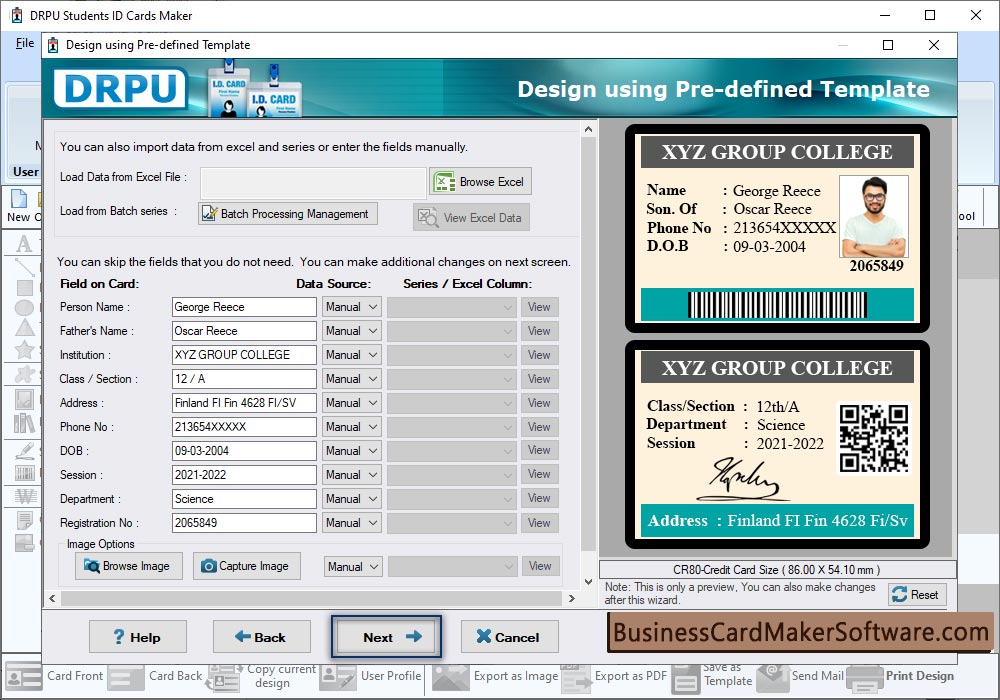Select the Text tool in left toolbar
Screen dimensions: 1000x700
click(24, 244)
